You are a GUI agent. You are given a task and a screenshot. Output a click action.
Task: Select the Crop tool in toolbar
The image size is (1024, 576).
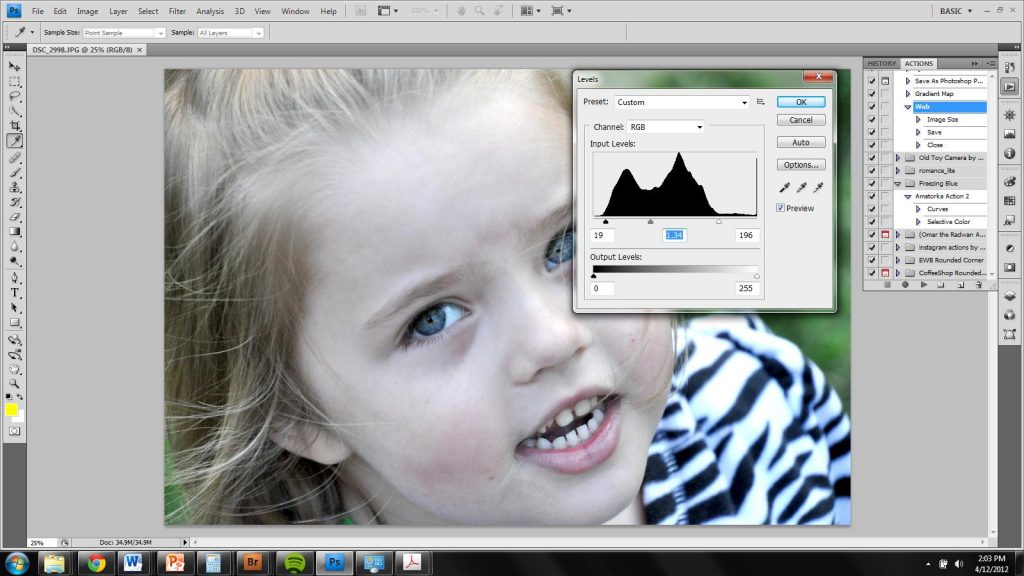[15, 125]
